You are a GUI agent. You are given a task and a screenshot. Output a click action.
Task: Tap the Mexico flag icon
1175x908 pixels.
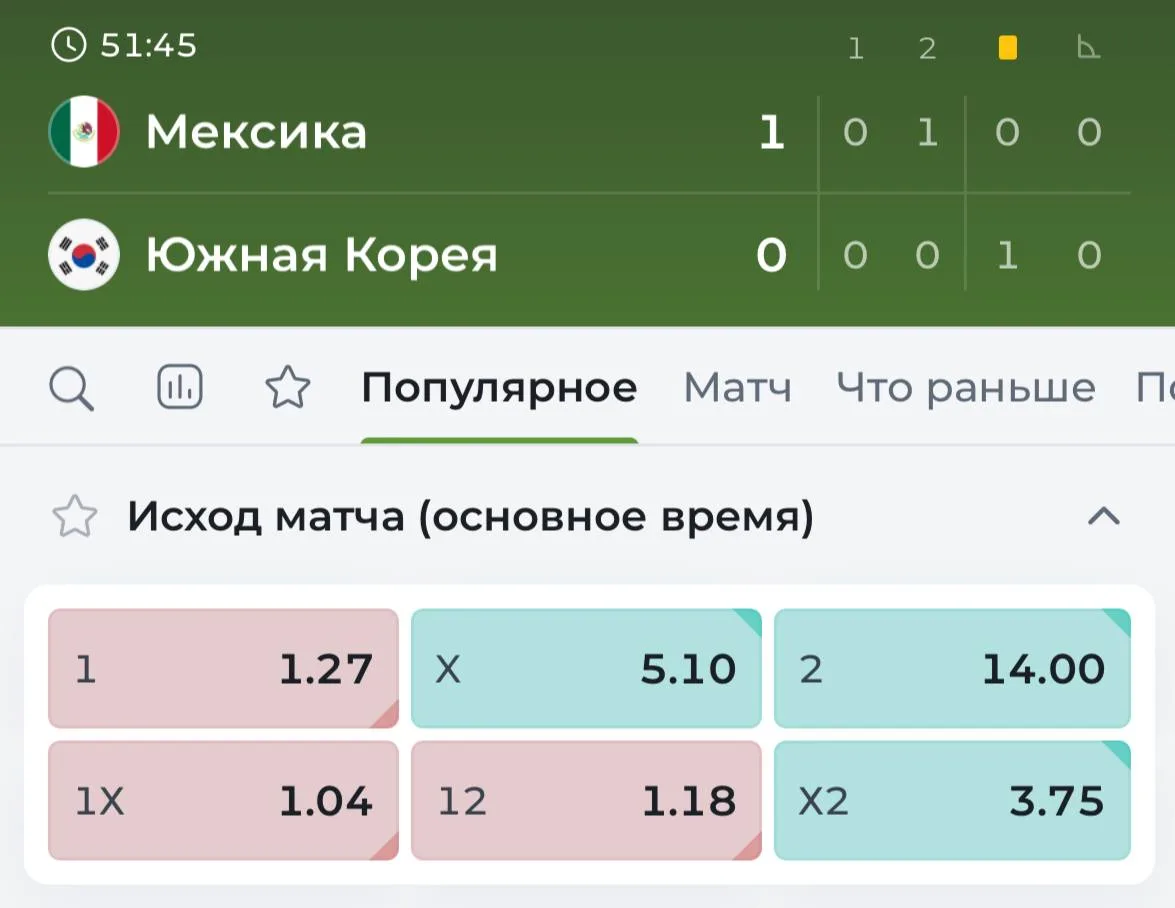coord(84,131)
